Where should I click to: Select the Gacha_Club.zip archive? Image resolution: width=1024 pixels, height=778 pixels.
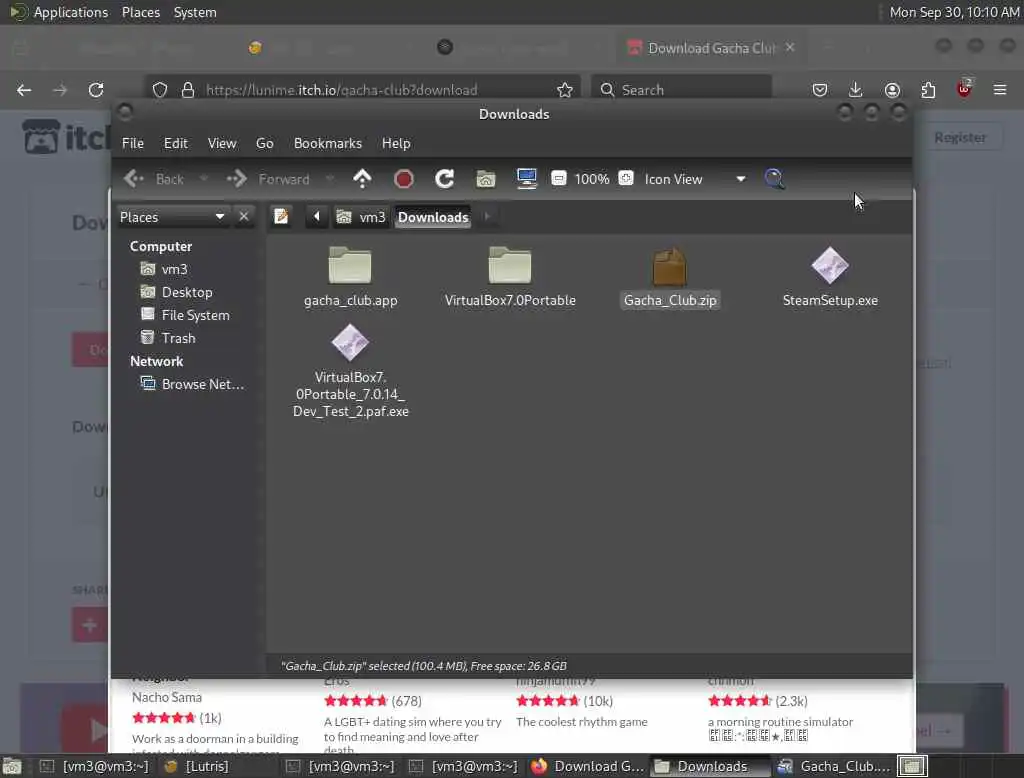pyautogui.click(x=670, y=277)
